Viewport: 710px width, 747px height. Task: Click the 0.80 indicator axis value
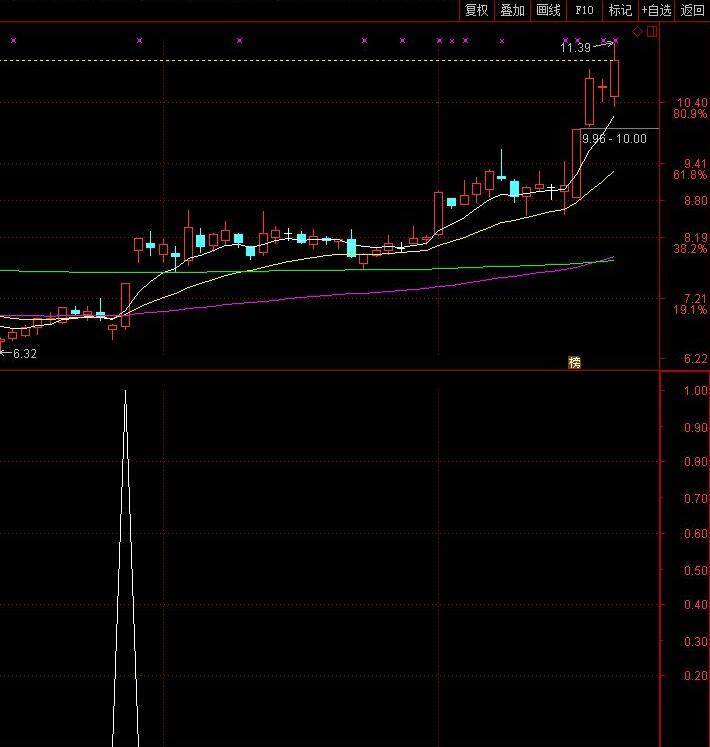[696, 462]
